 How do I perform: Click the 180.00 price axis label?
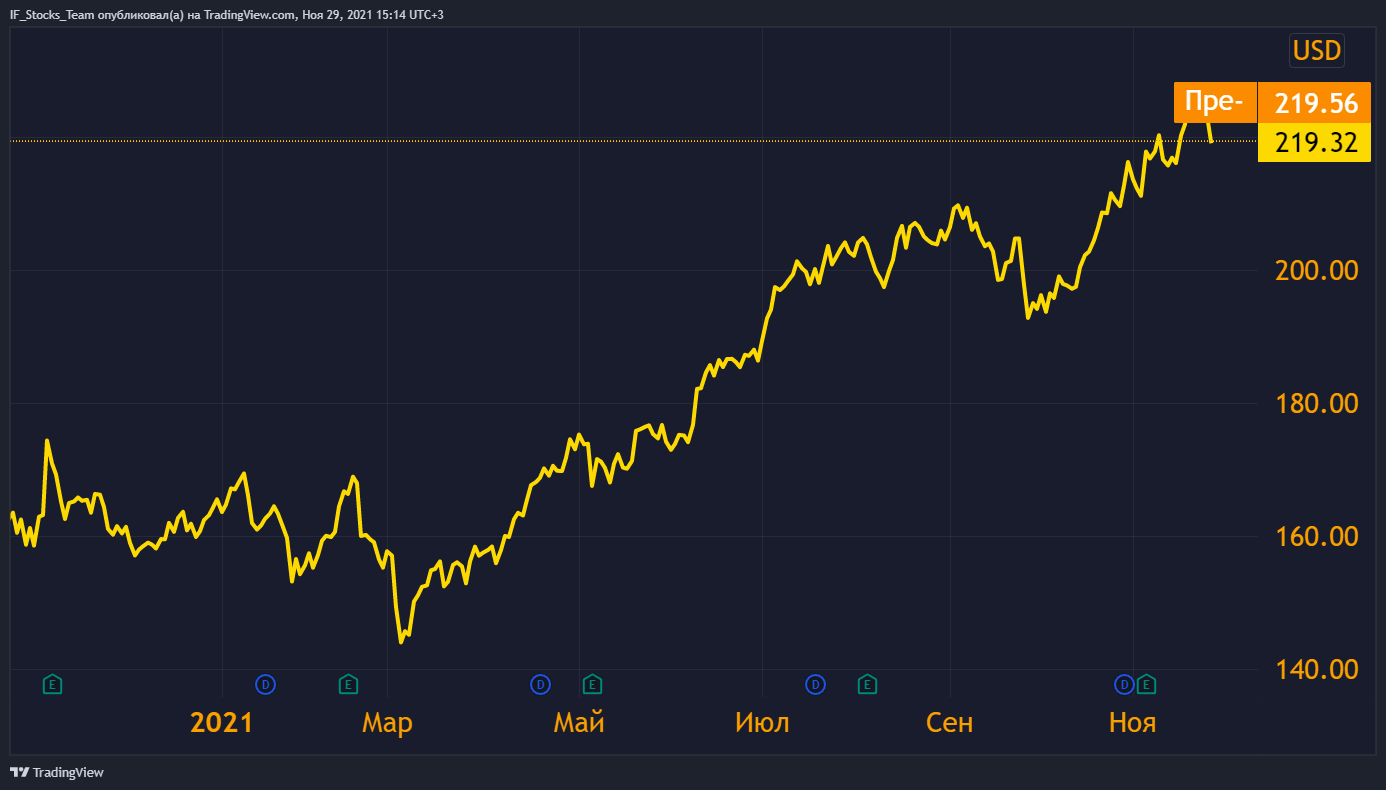[x=1315, y=403]
